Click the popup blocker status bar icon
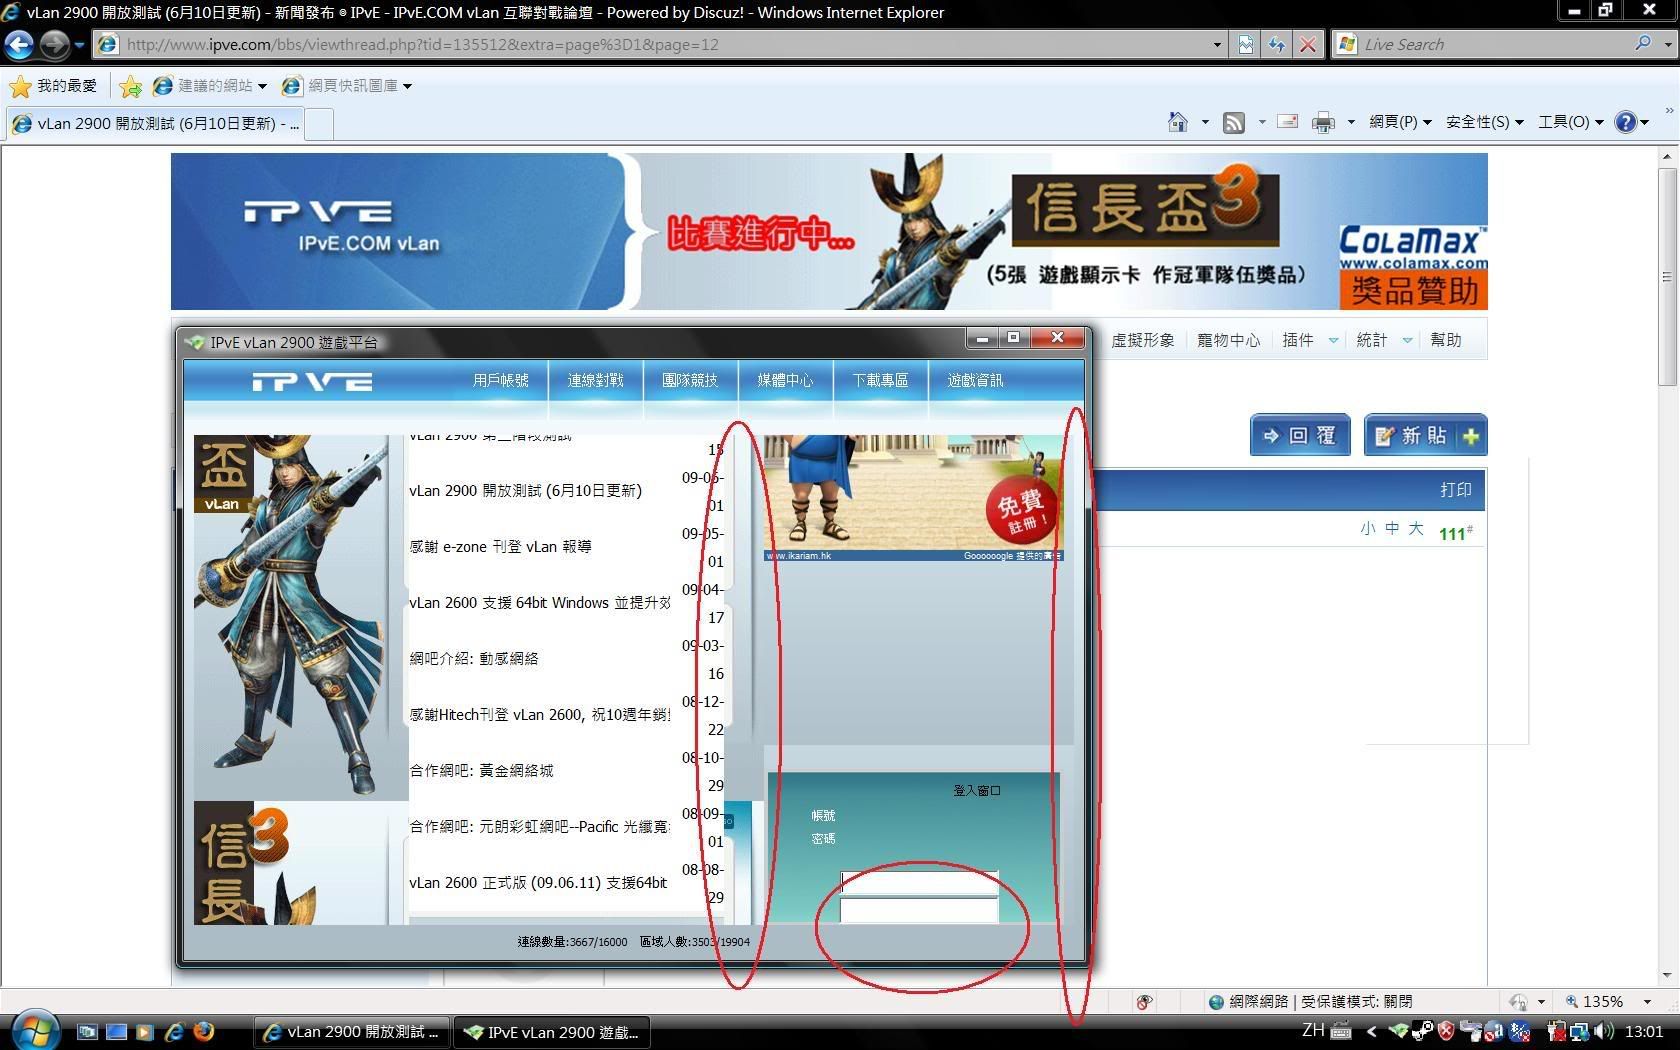The image size is (1680, 1050). pos(1144,1002)
